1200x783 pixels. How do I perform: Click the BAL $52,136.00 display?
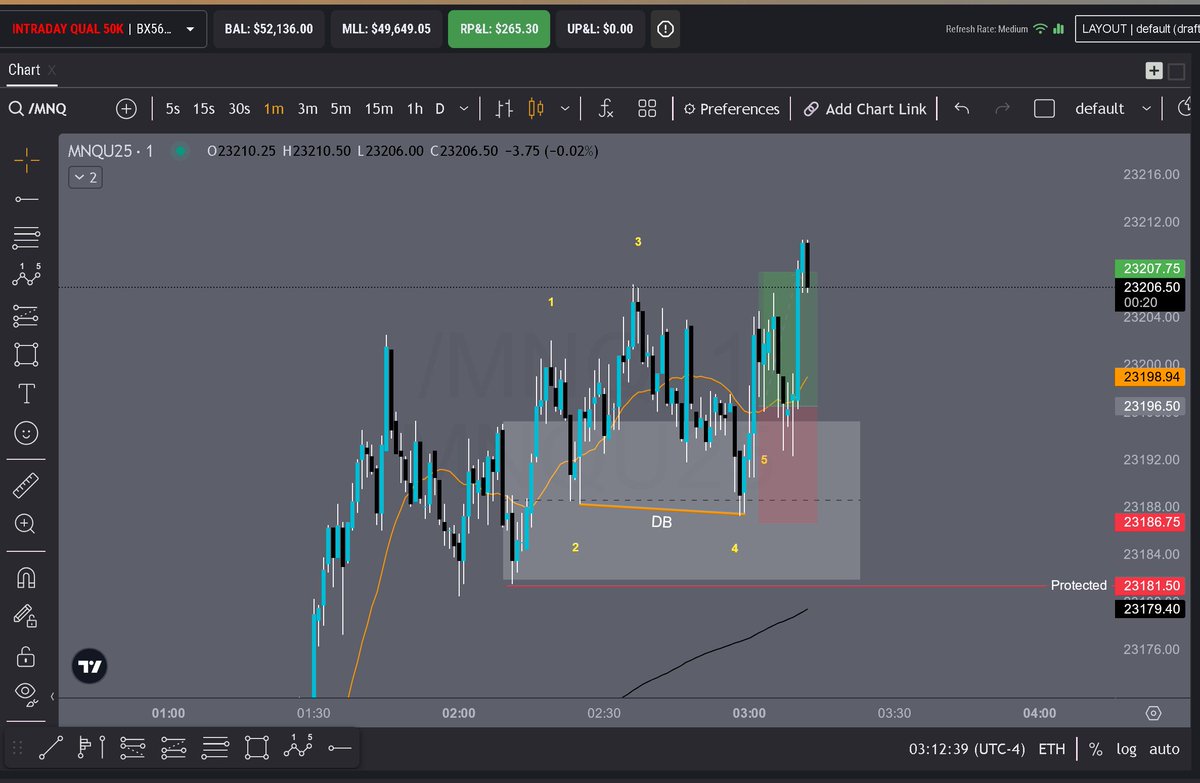click(267, 29)
